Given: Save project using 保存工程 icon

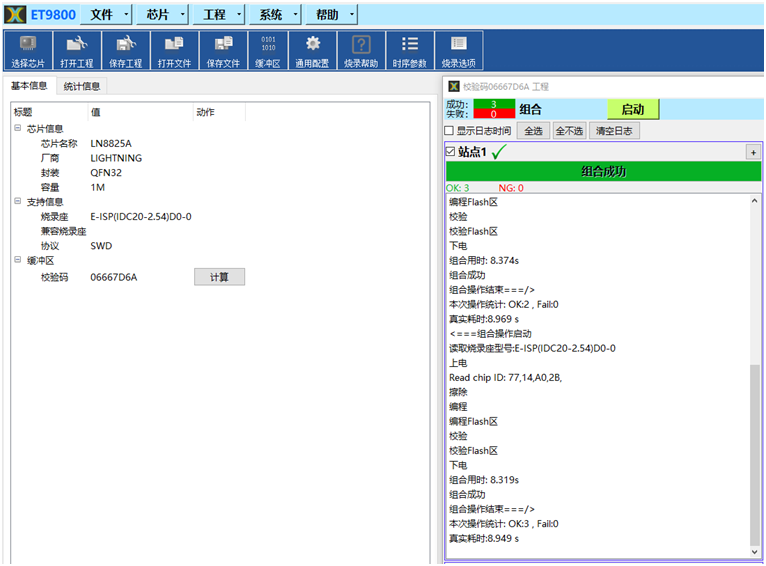Looking at the screenshot, I should 125,50.
